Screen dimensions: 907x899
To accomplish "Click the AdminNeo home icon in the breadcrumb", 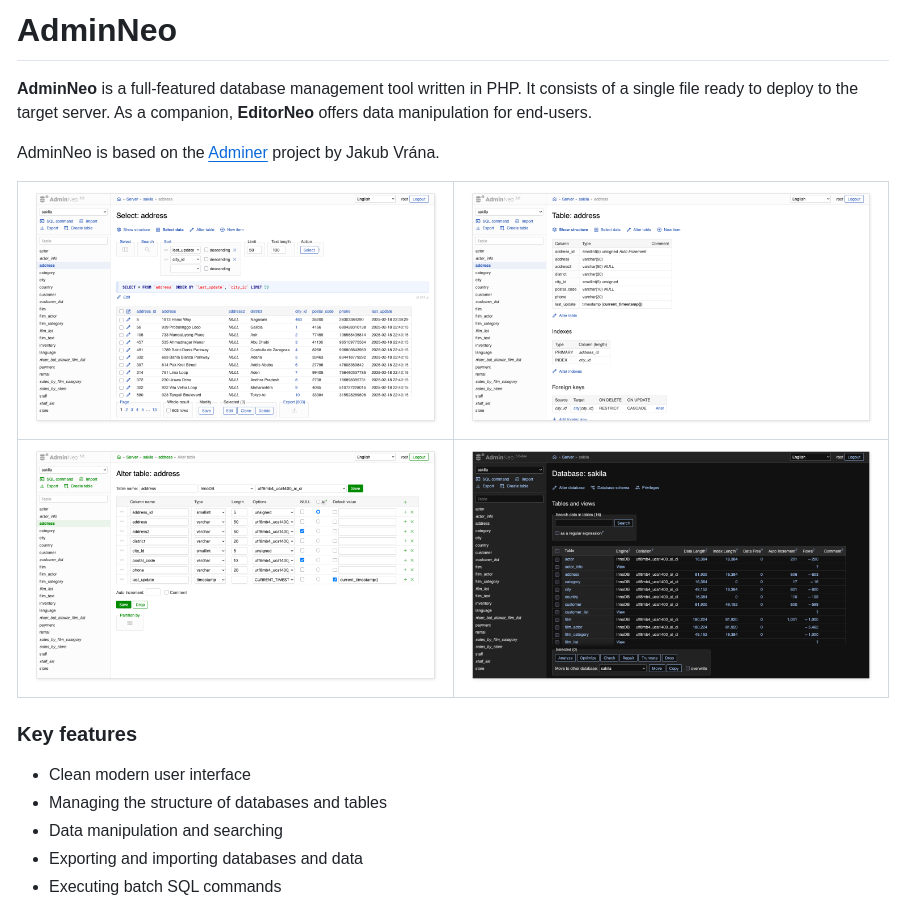I will pyautogui.click(x=117, y=200).
